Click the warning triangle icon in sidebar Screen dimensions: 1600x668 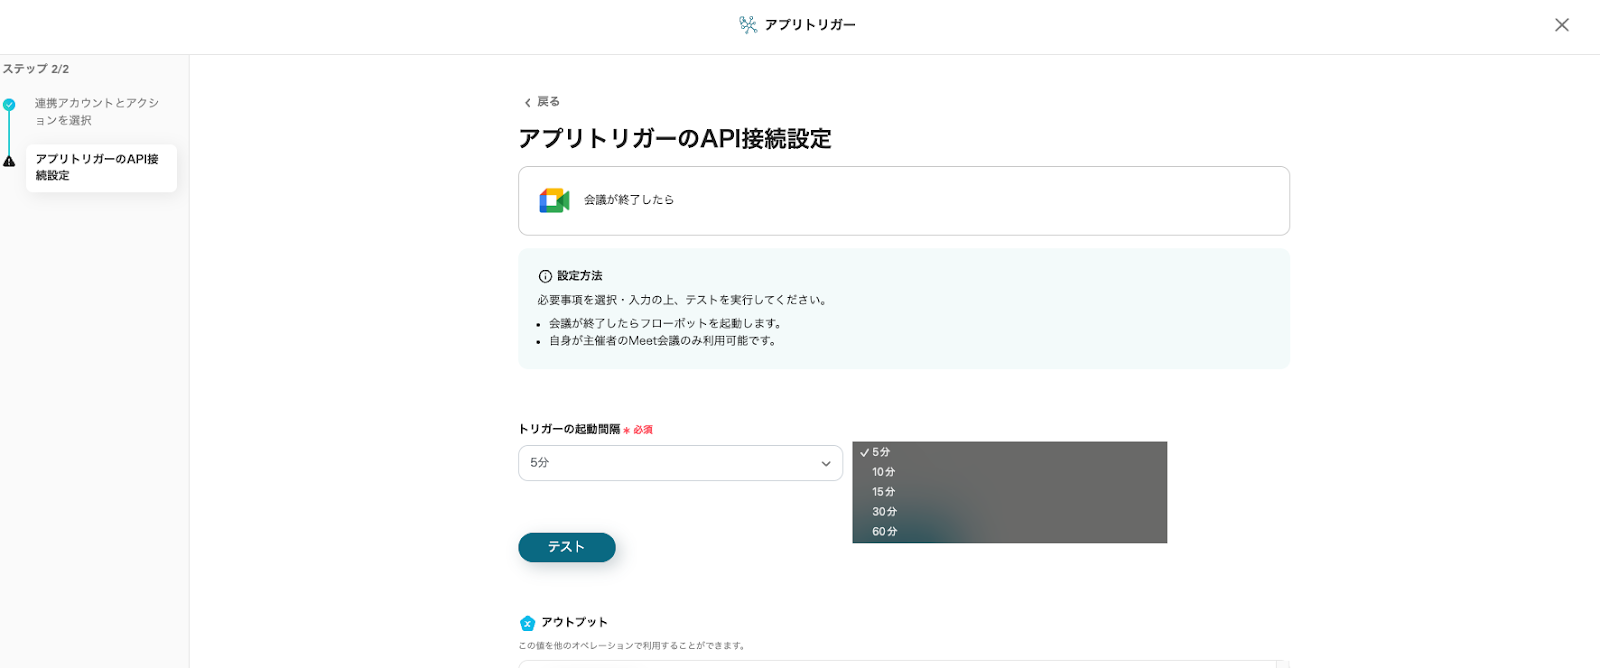point(9,161)
